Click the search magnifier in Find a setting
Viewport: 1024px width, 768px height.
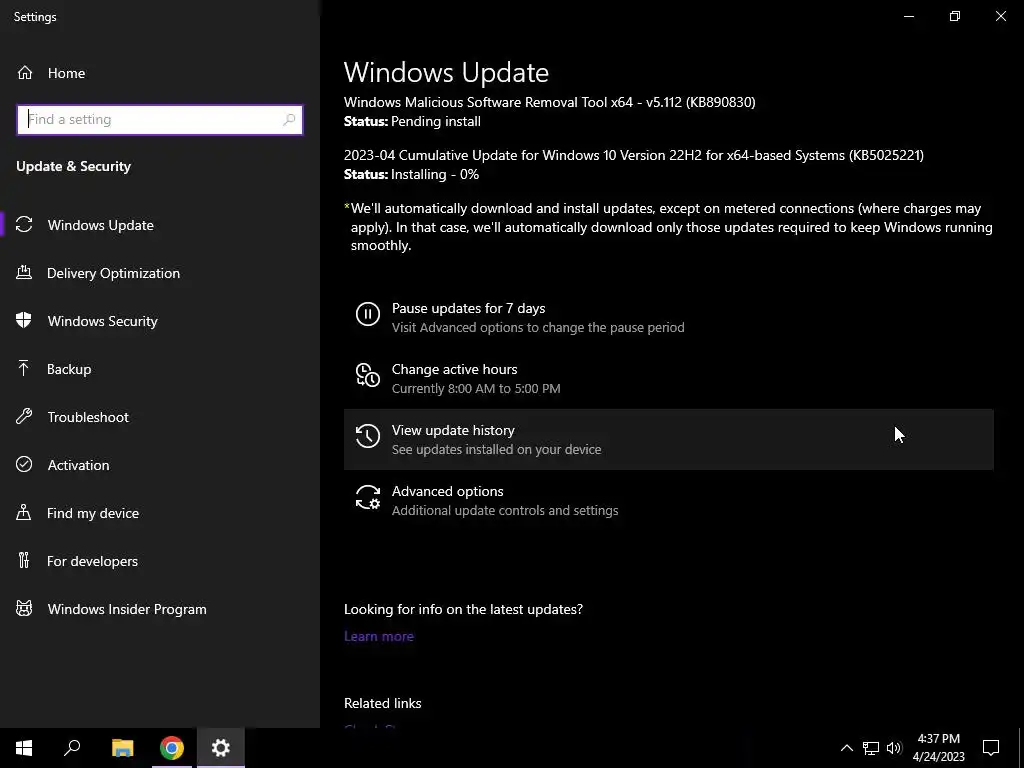[x=289, y=120]
